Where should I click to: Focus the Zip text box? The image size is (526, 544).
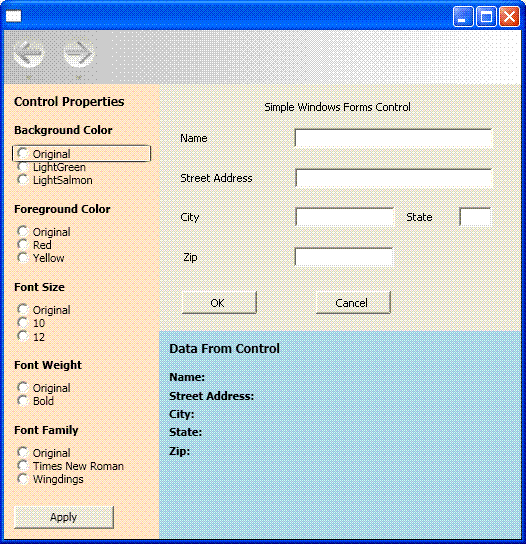pos(343,257)
